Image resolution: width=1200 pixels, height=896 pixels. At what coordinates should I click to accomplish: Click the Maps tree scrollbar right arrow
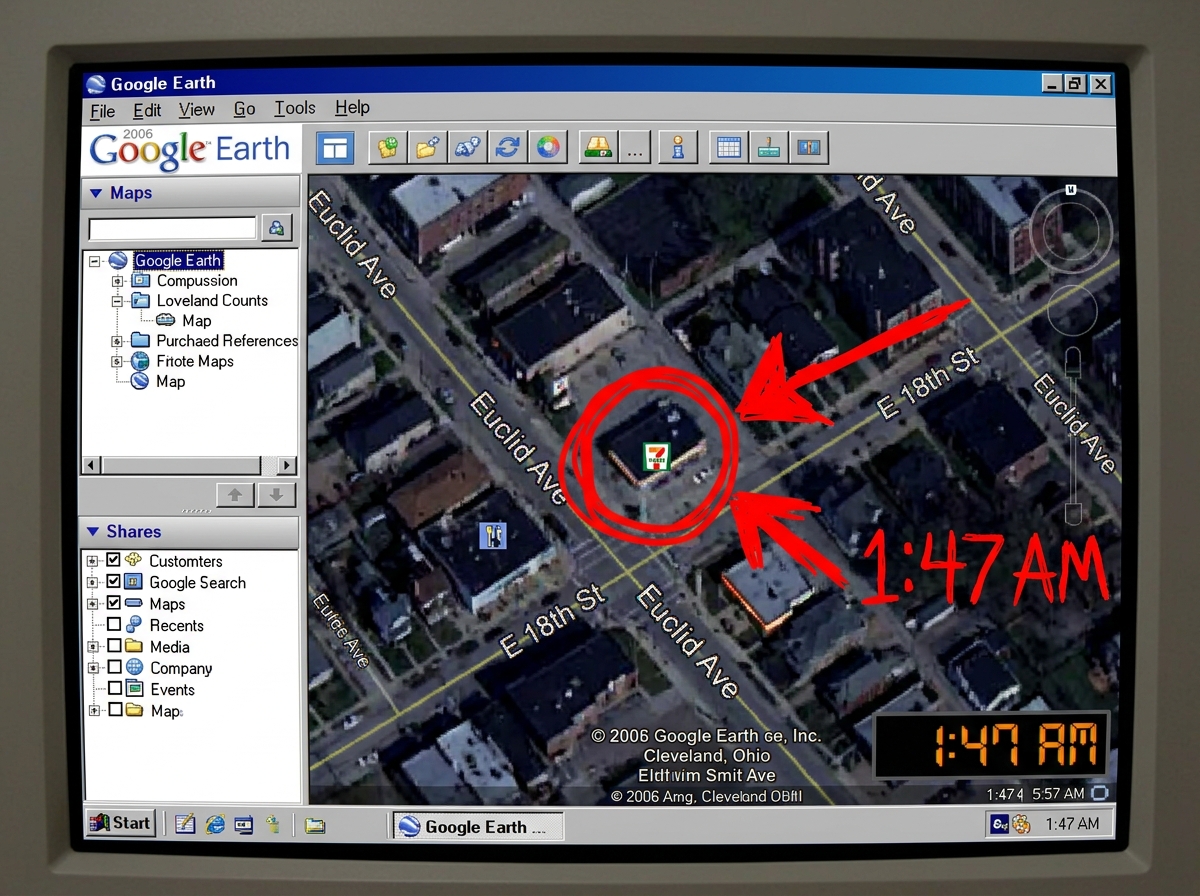[287, 466]
